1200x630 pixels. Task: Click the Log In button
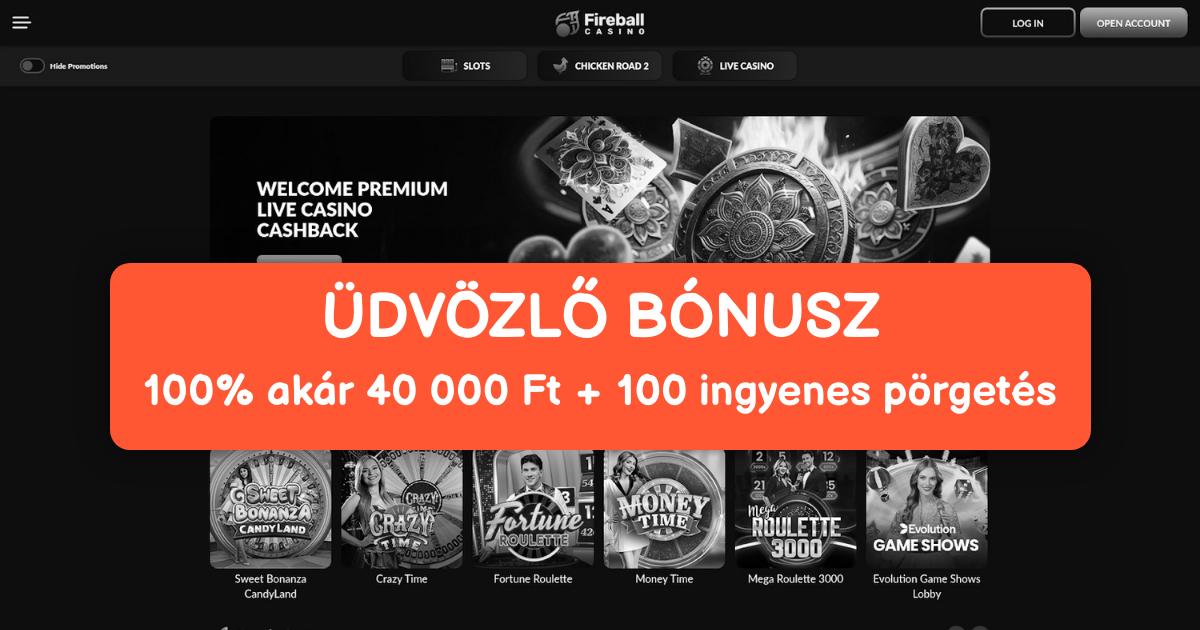[x=1028, y=23]
